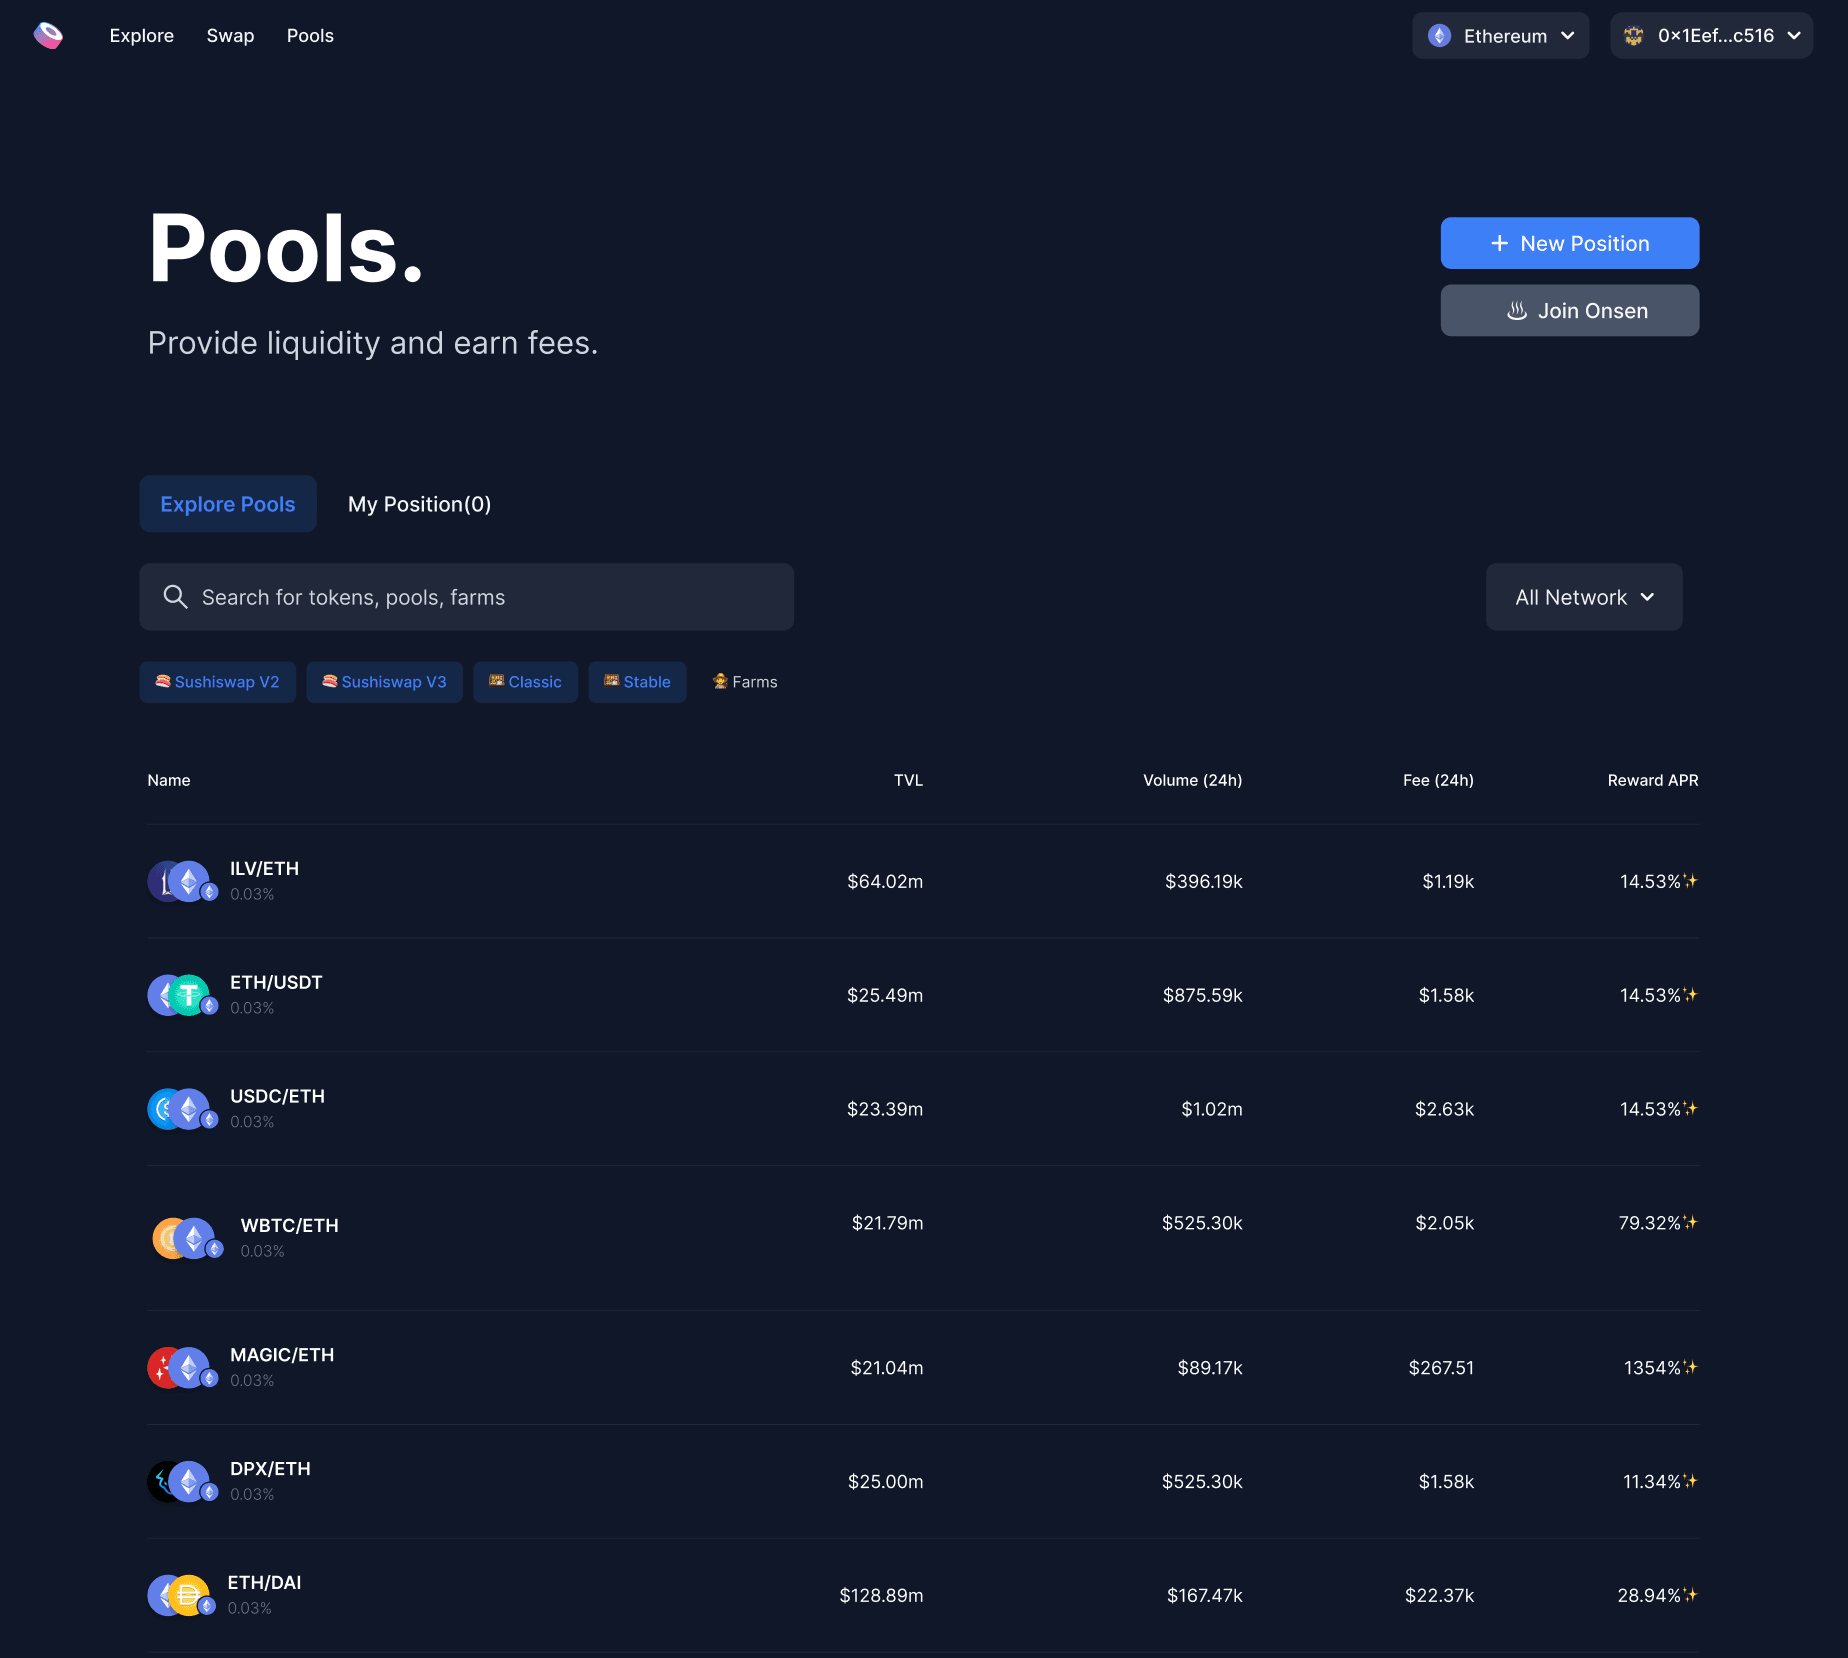Open the USDC/ETH pool name
This screenshot has width=1848, height=1658.
point(277,1097)
